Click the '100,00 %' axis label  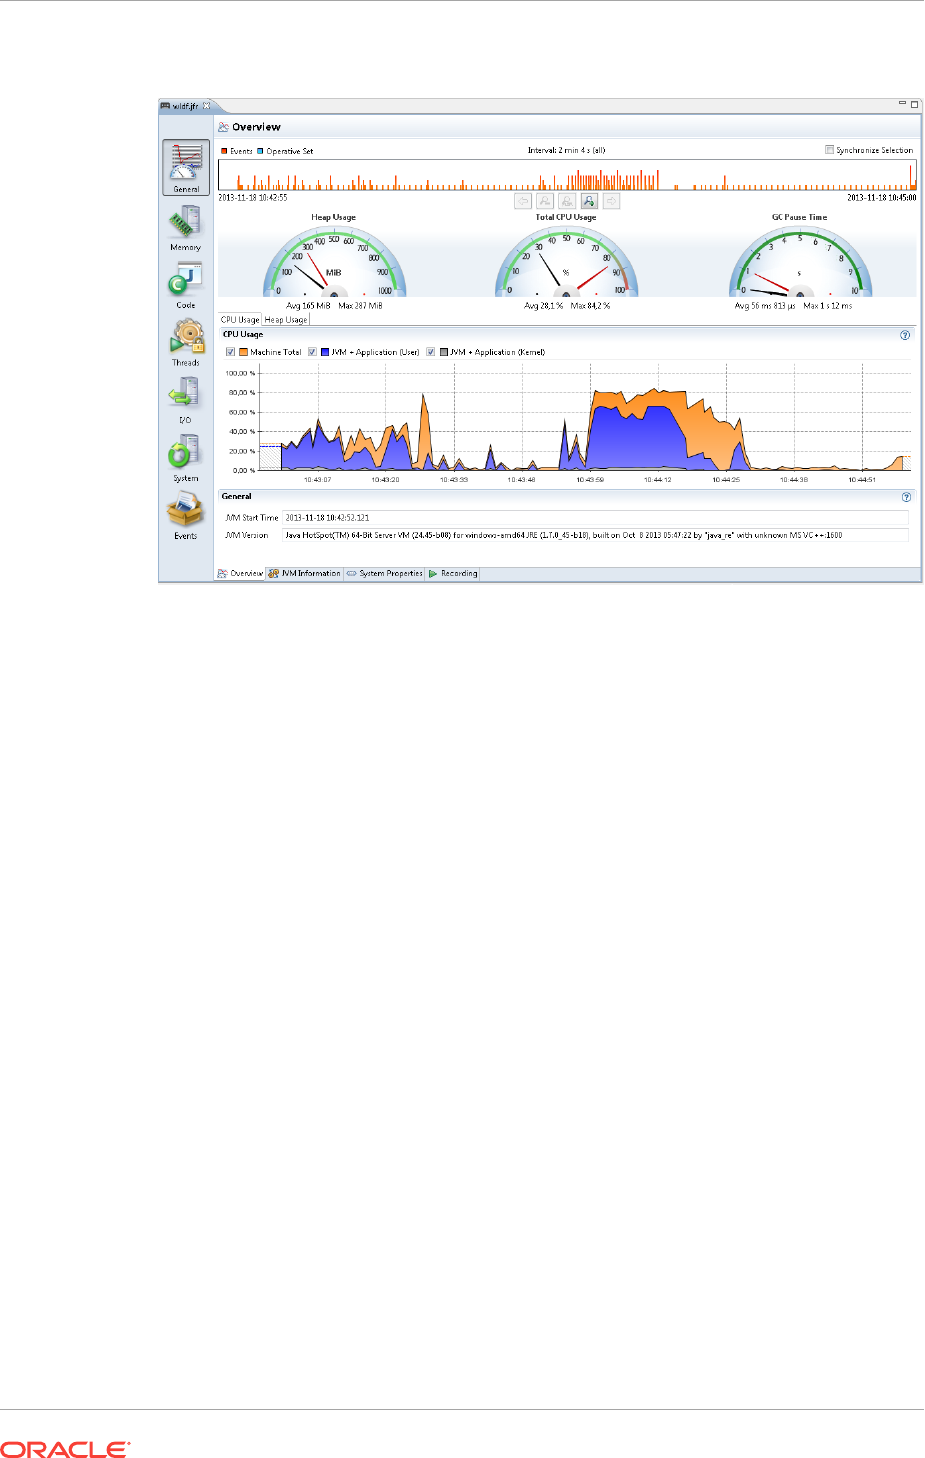[x=239, y=373]
